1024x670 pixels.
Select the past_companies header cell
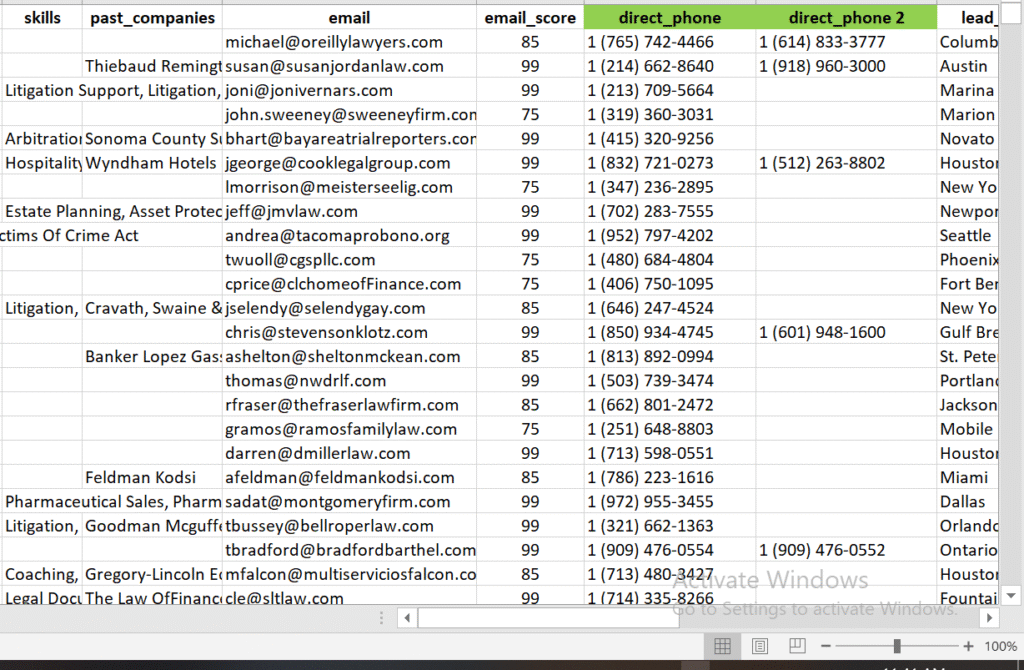(152, 18)
